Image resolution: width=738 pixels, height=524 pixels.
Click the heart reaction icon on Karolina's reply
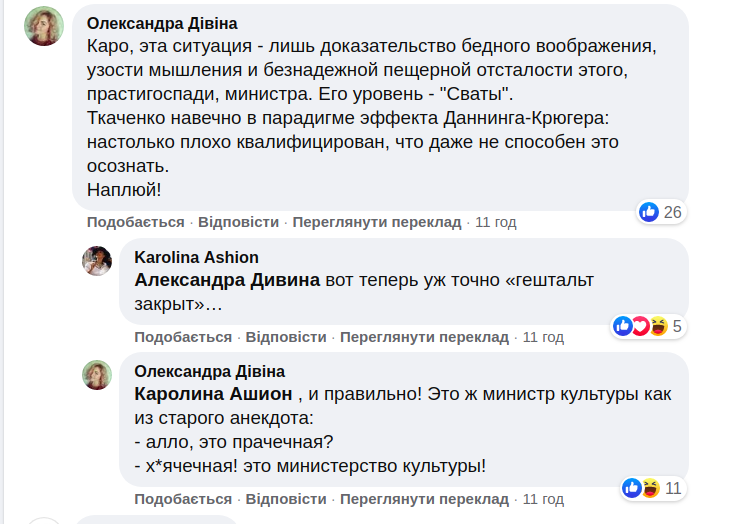[640, 326]
